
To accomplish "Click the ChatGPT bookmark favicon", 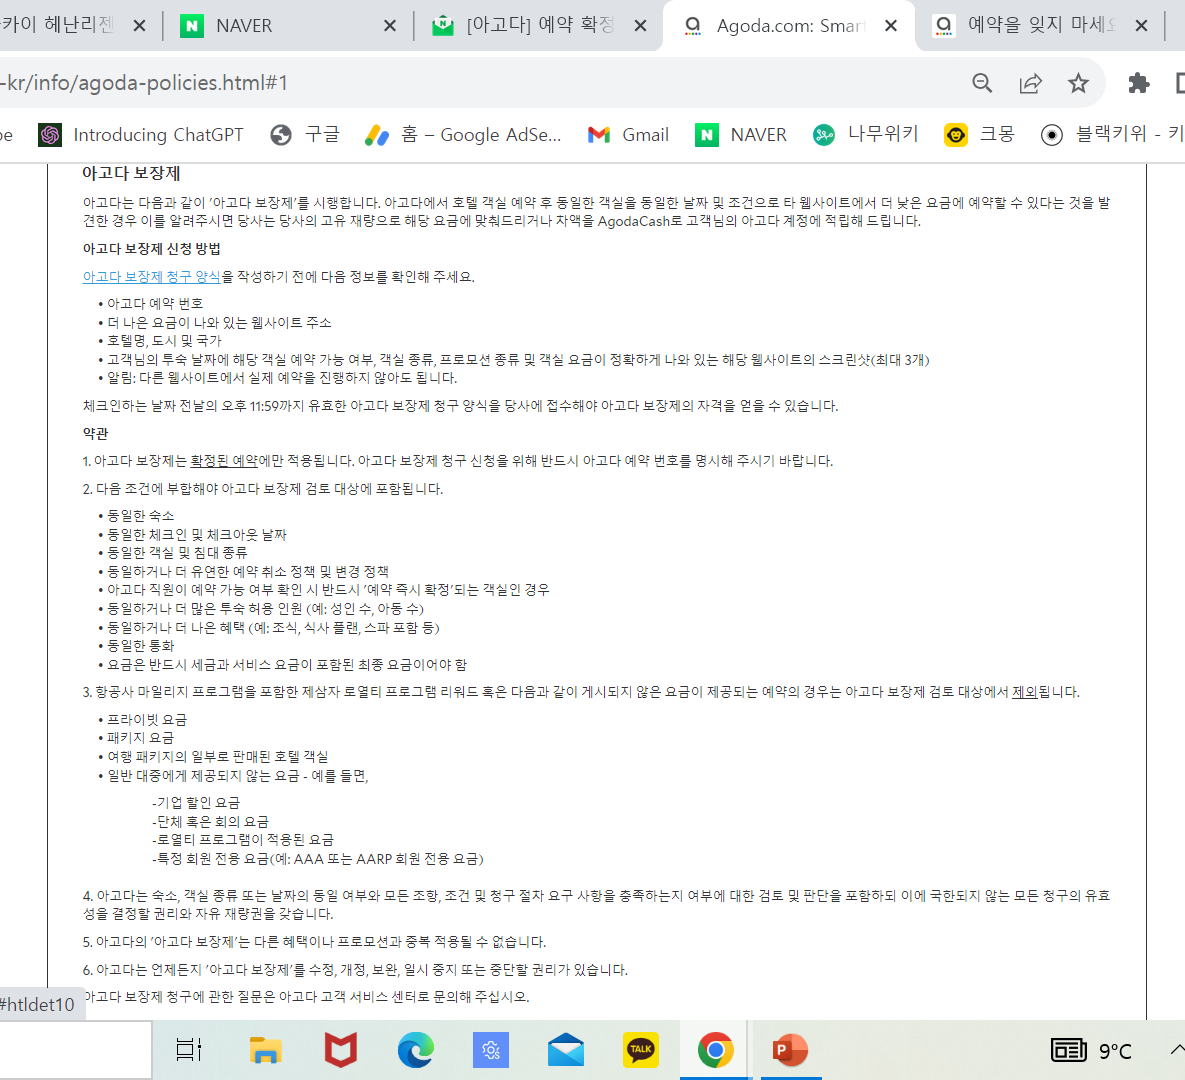I will (50, 135).
